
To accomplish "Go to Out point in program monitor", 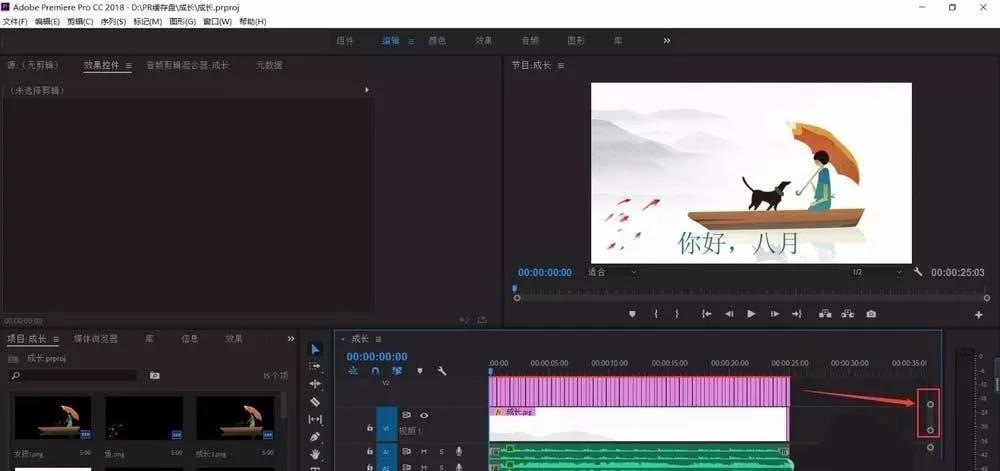I will [x=797, y=314].
